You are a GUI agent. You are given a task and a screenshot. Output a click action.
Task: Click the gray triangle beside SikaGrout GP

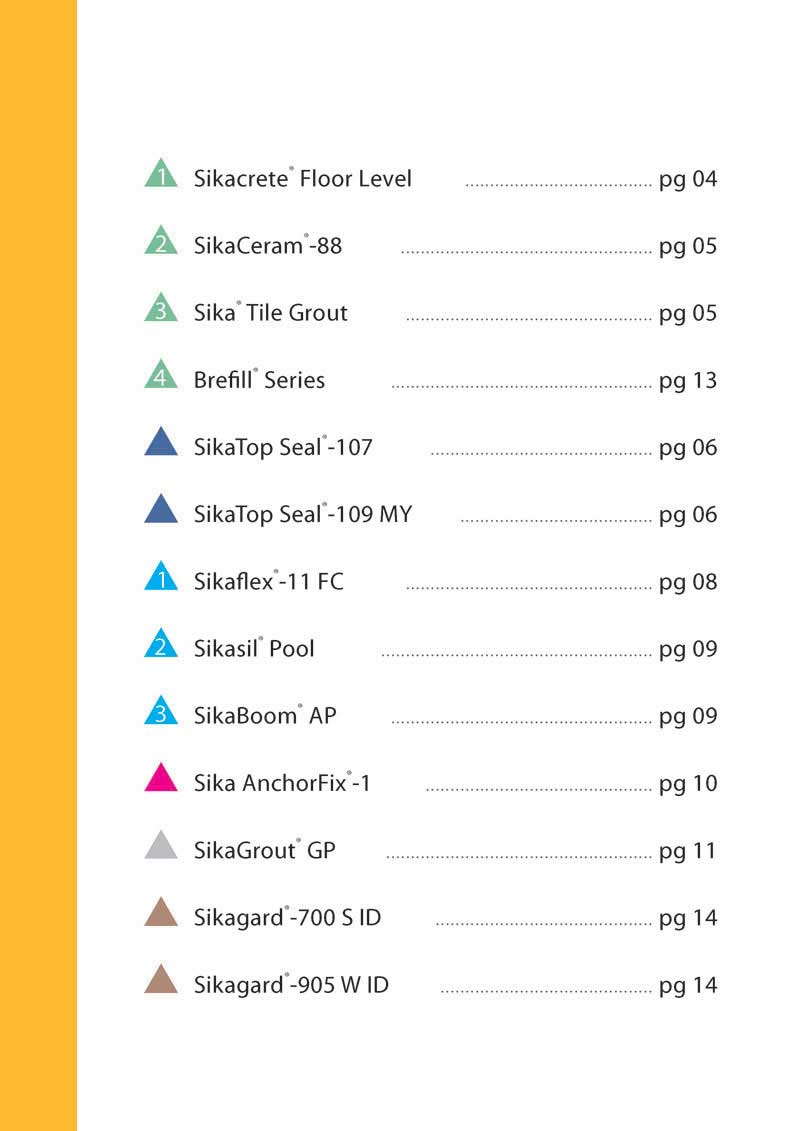pyautogui.click(x=161, y=845)
